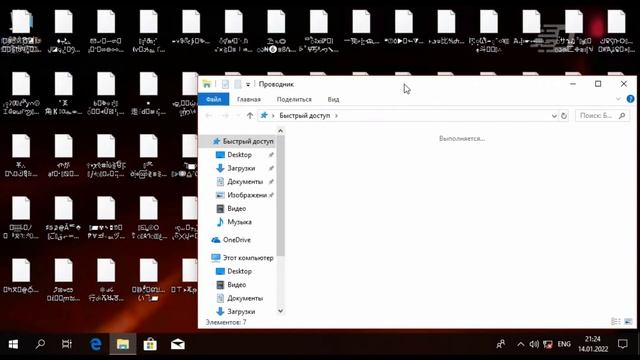Change ENG input language
Image resolution: width=640 pixels, height=360 pixels.
pyautogui.click(x=564, y=344)
